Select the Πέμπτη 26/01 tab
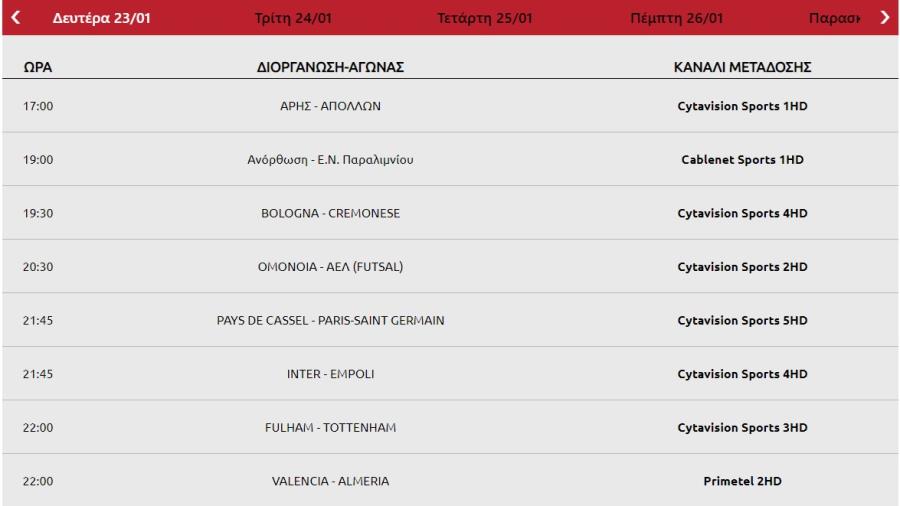900x506 pixels. [x=677, y=18]
